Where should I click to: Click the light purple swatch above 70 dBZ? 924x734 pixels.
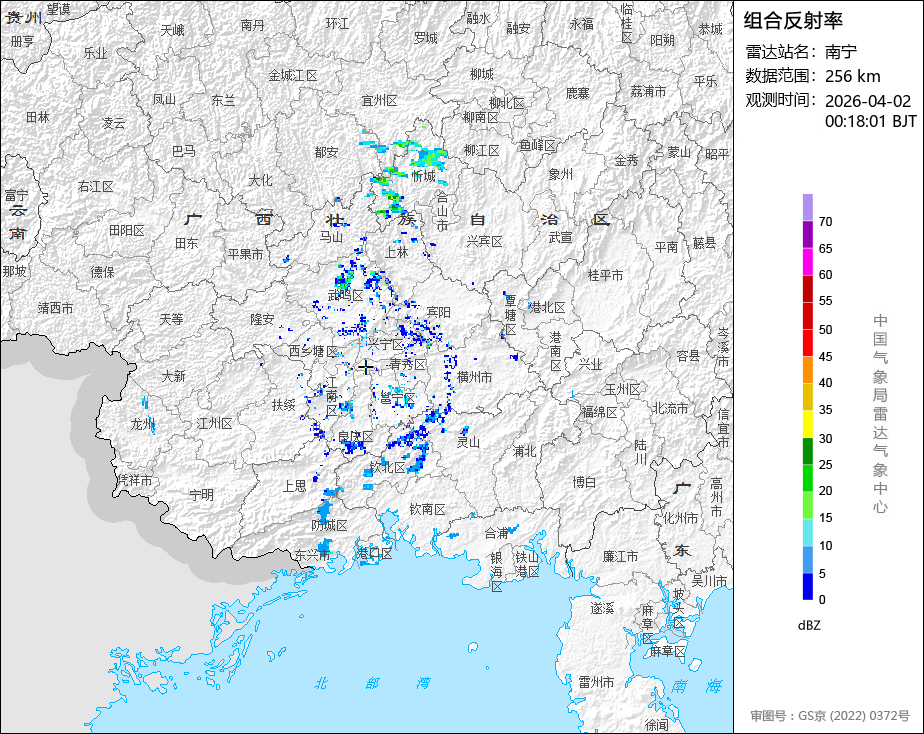[808, 207]
